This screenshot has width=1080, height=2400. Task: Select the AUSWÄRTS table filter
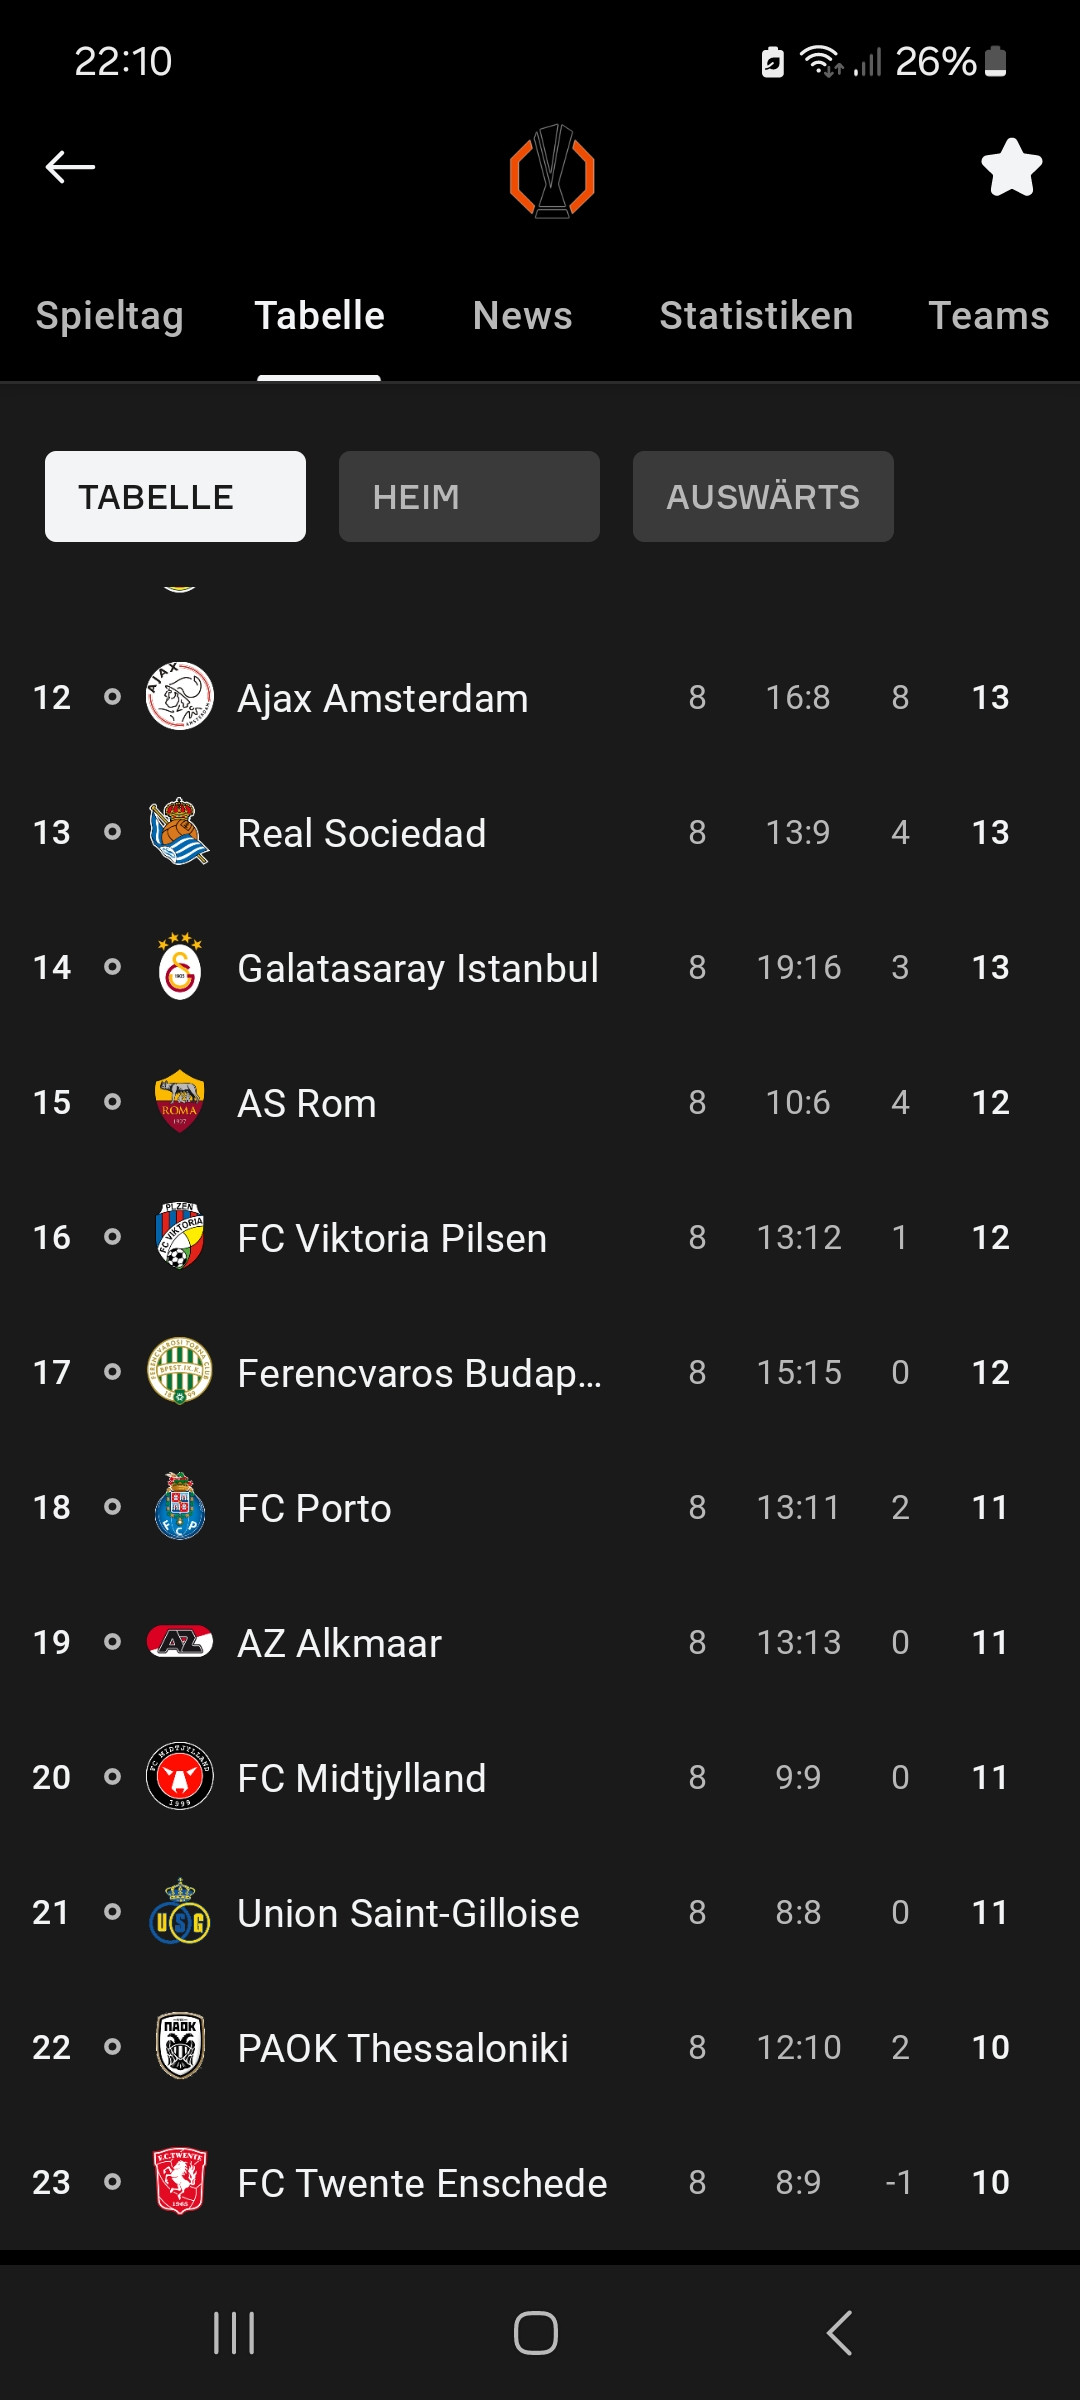coord(763,497)
